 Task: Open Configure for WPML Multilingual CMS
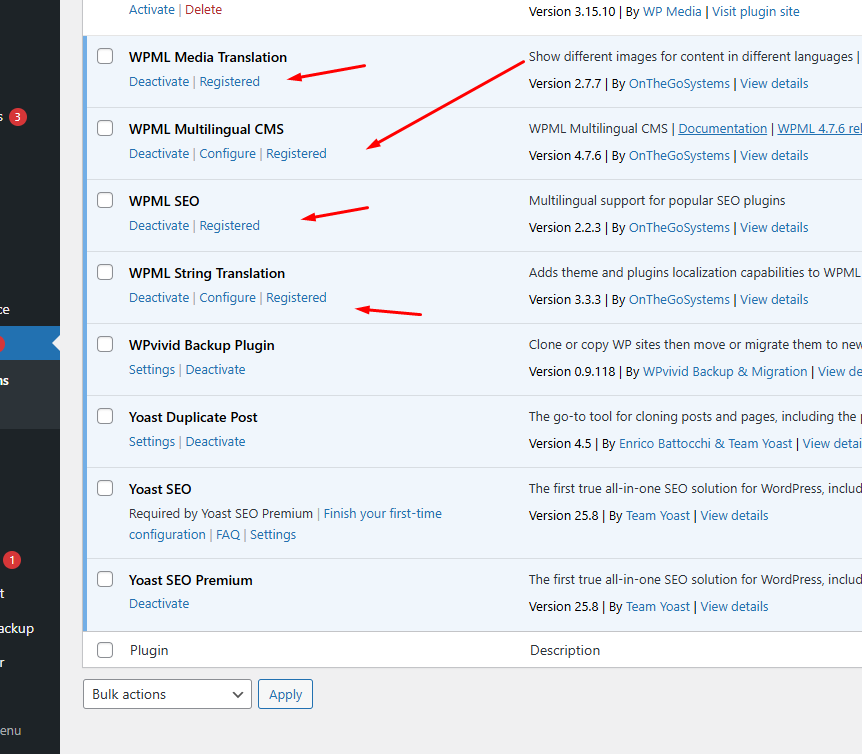(x=228, y=153)
